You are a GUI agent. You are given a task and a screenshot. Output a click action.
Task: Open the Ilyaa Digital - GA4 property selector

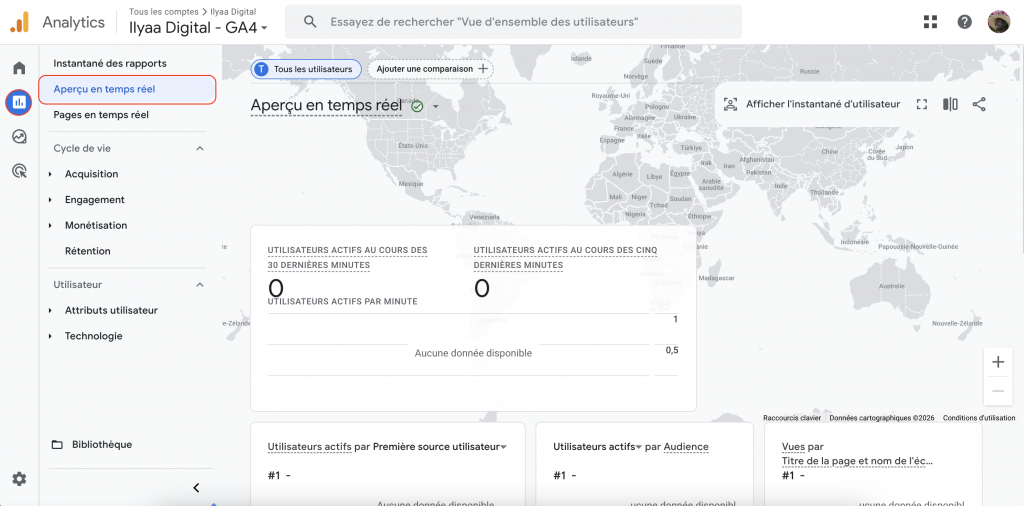[199, 27]
